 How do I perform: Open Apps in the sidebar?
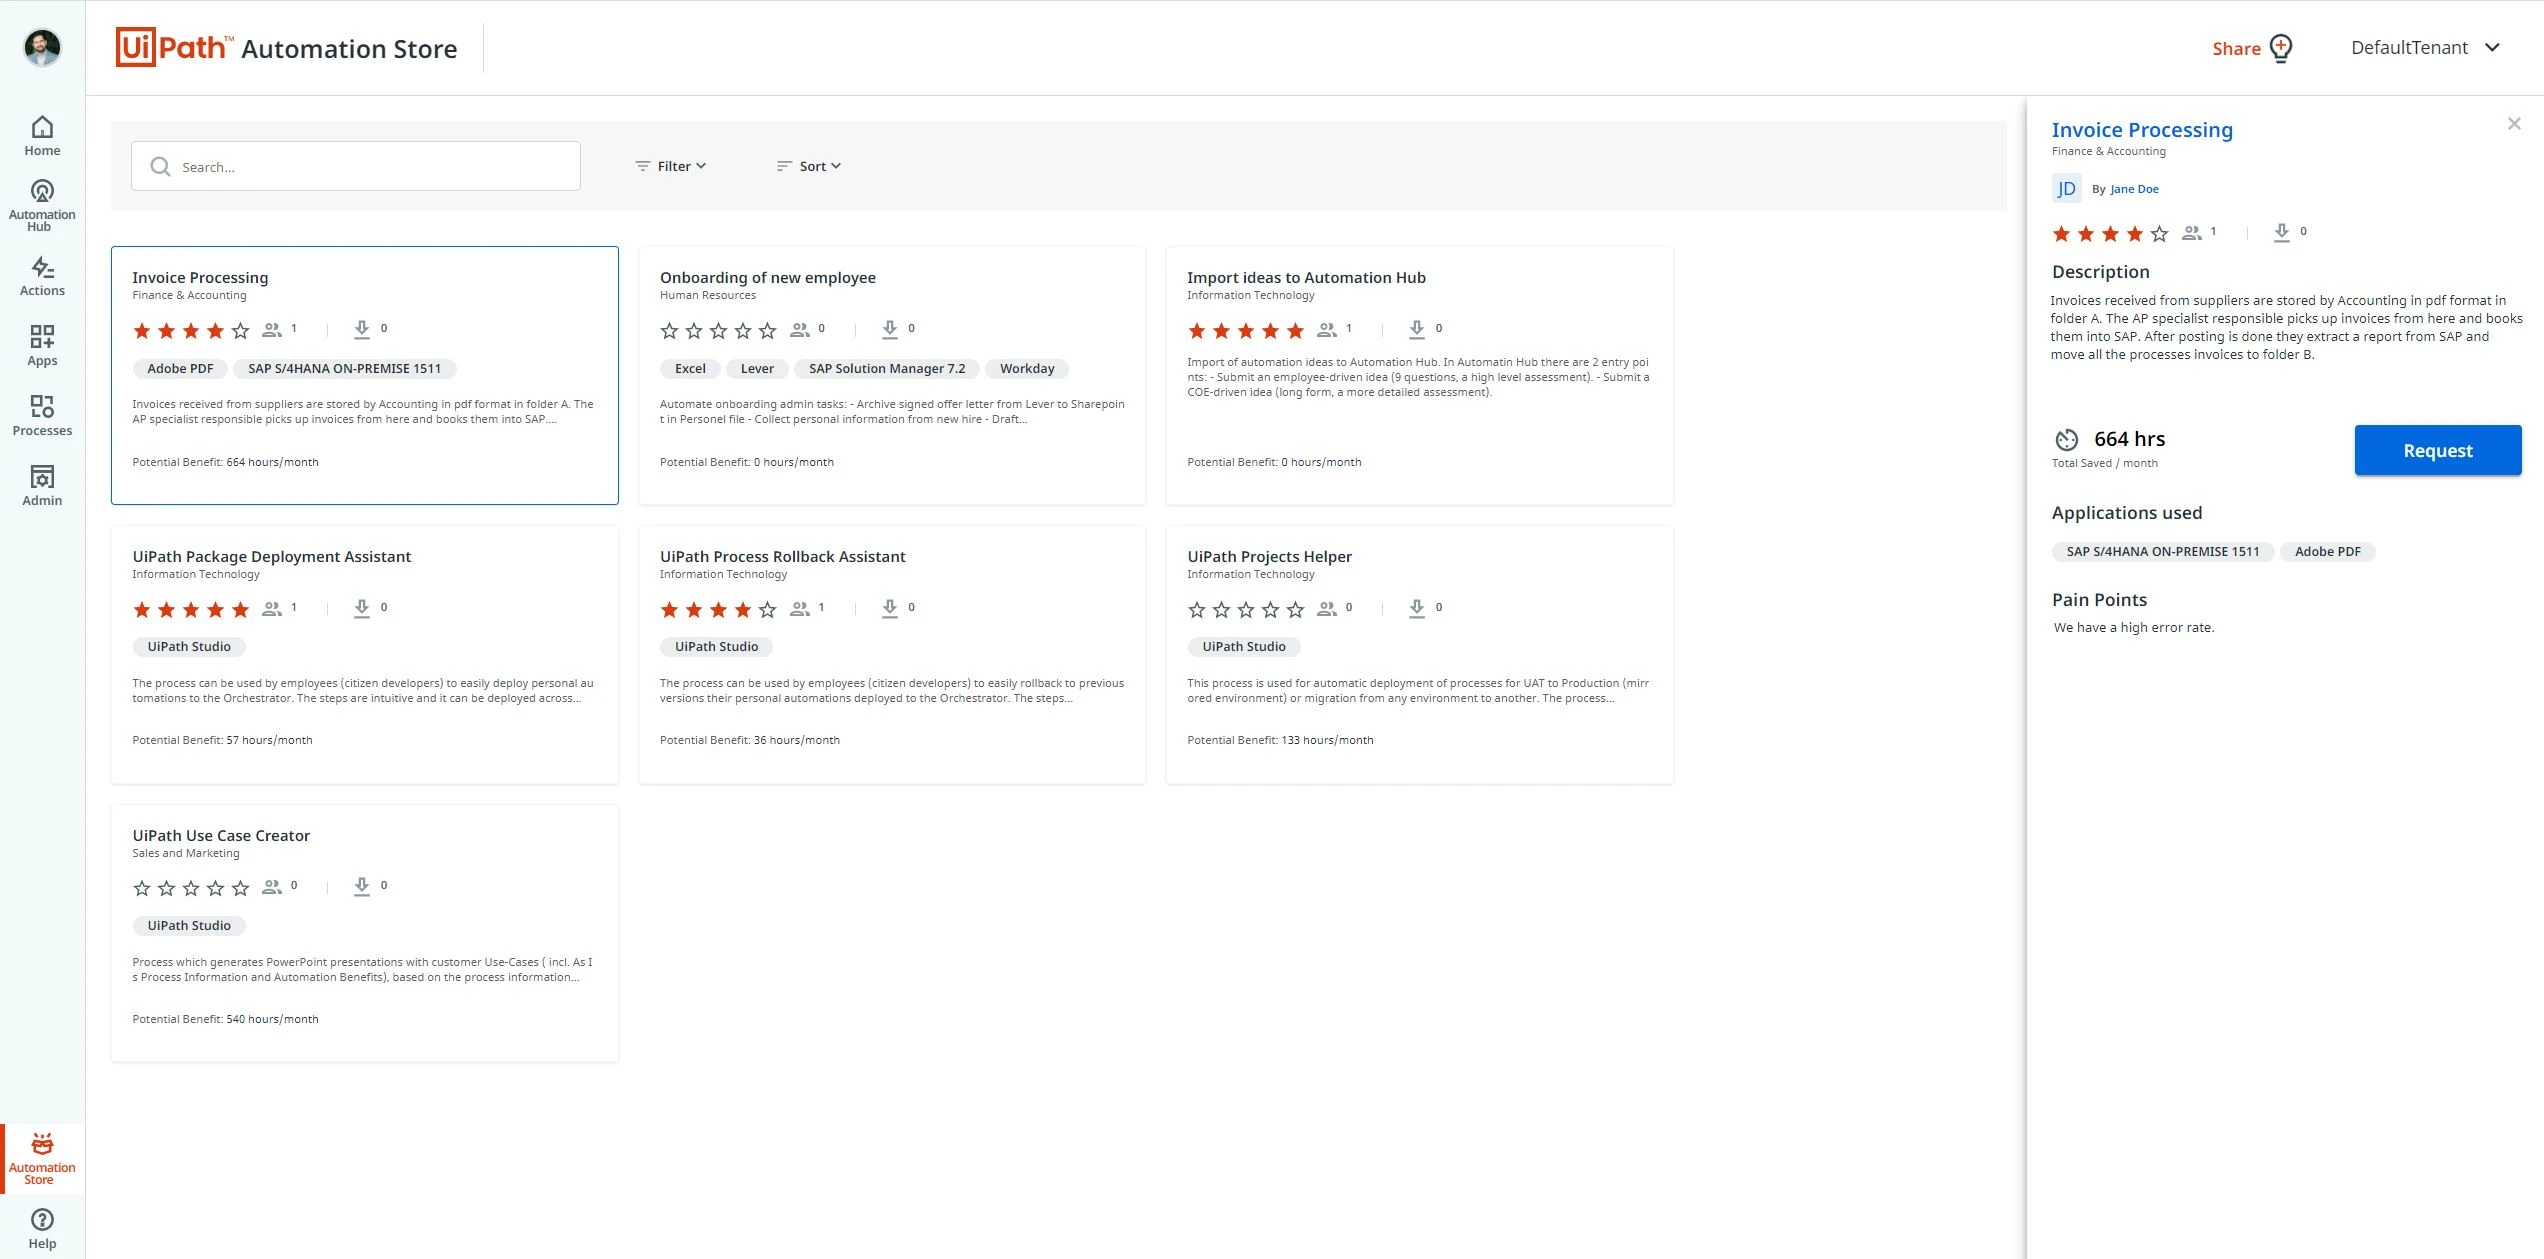[42, 346]
